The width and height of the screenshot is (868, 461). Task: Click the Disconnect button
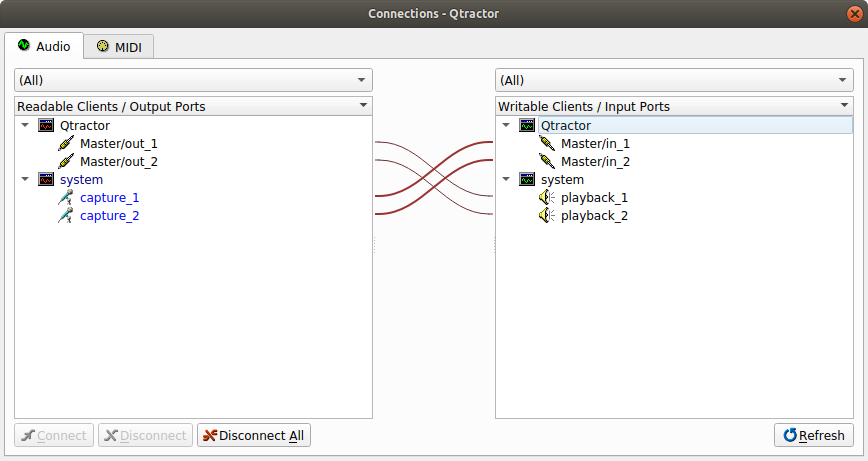click(146, 436)
